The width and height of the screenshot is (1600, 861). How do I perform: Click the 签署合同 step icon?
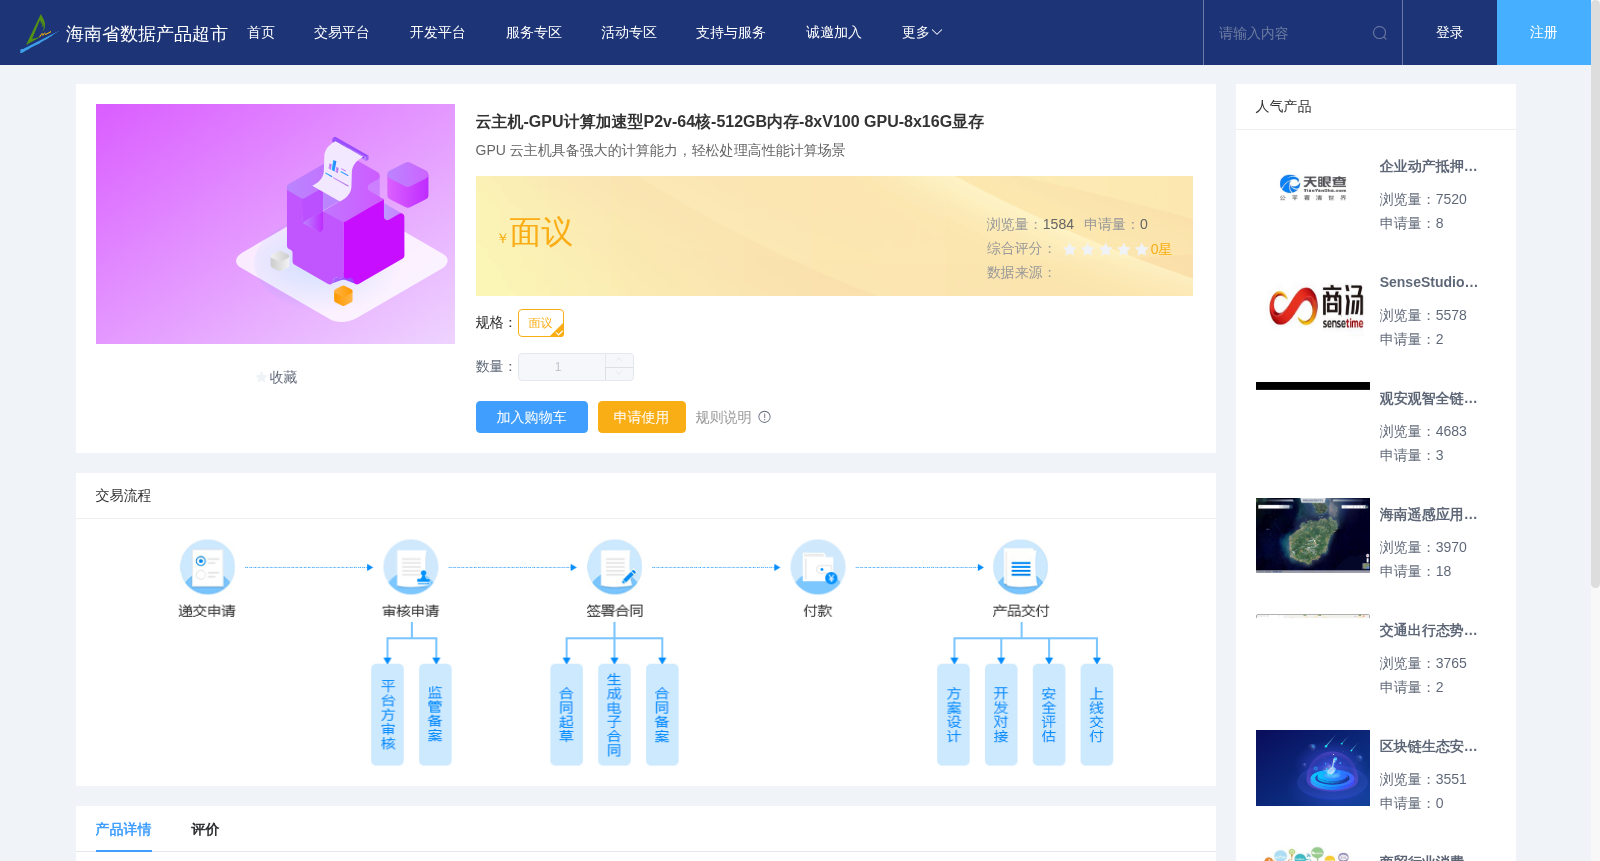coord(615,567)
